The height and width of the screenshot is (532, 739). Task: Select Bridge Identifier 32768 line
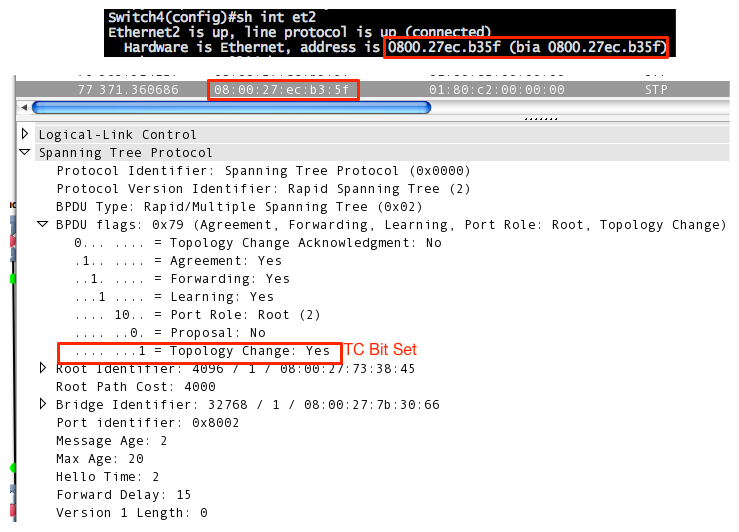coord(248,404)
